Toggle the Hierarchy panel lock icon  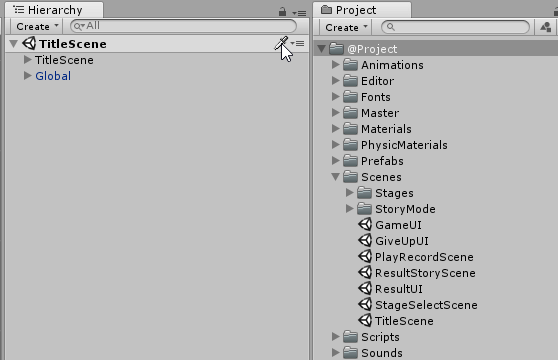(x=282, y=12)
